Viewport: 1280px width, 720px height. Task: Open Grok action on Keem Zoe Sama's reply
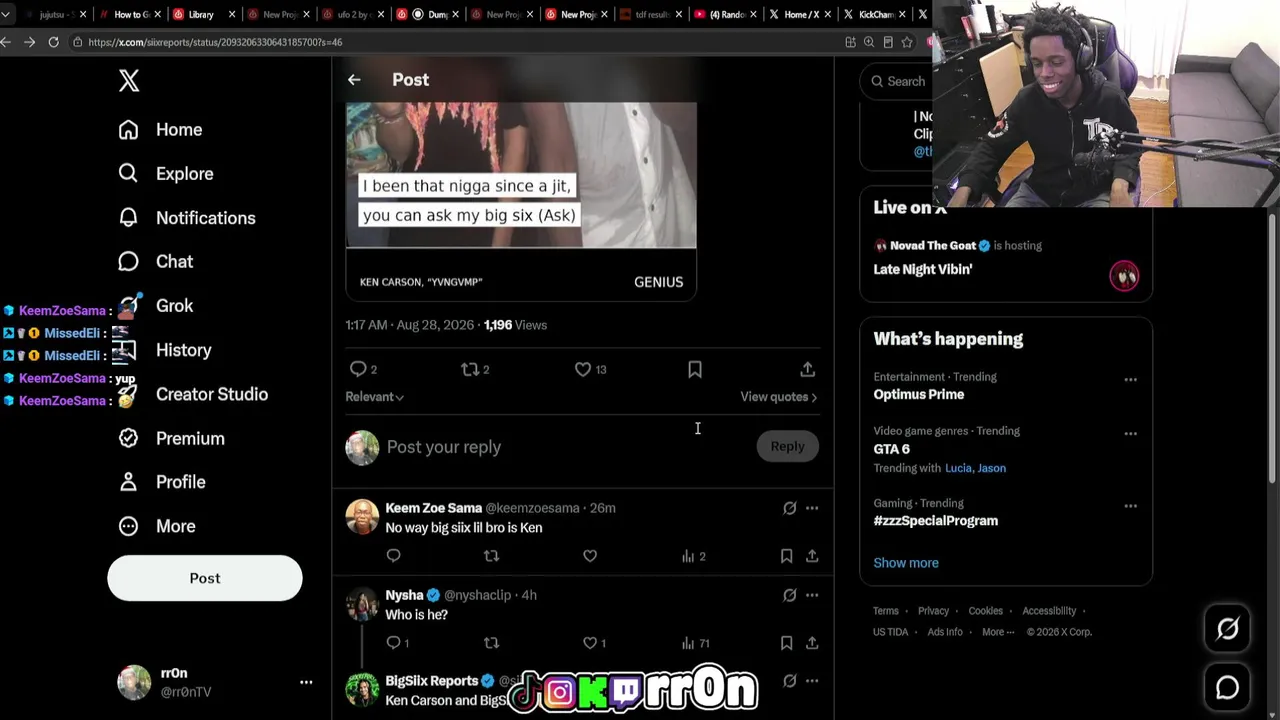[790, 508]
